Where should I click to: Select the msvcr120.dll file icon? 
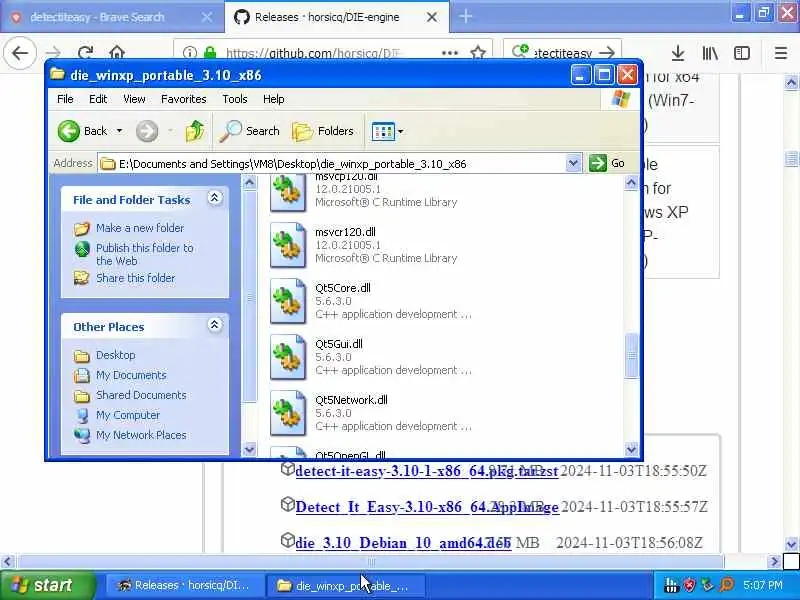click(x=288, y=245)
